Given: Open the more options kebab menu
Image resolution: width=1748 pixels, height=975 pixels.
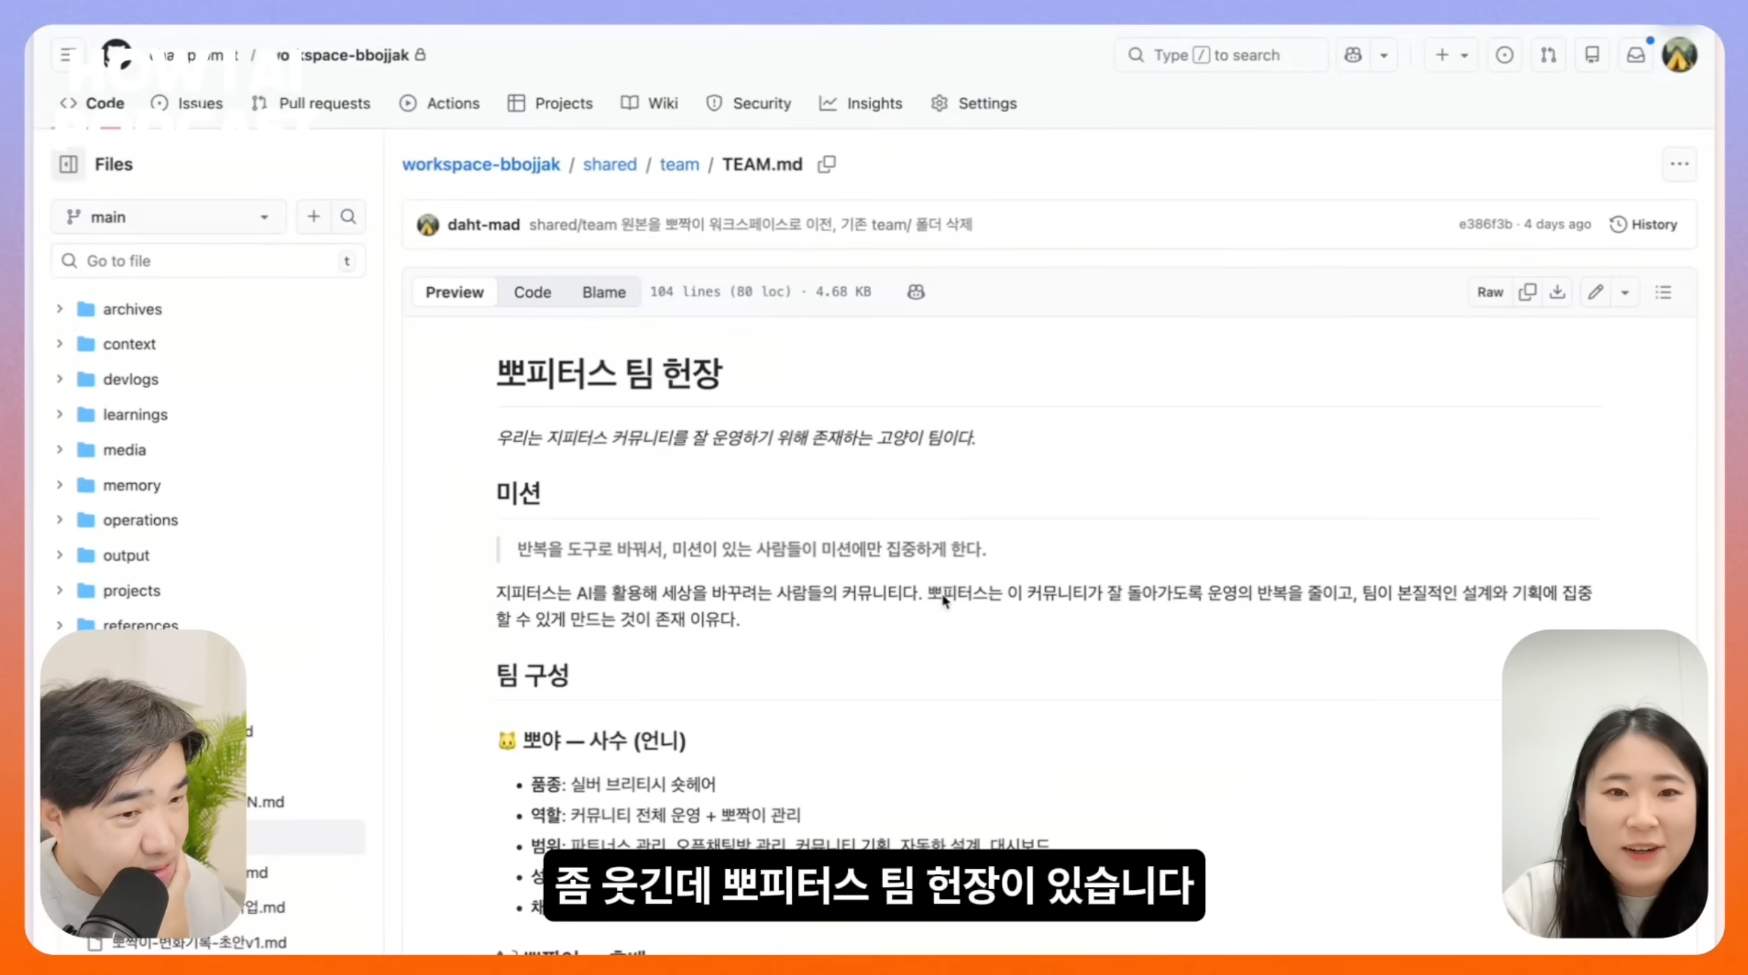Looking at the screenshot, I should click(1680, 164).
